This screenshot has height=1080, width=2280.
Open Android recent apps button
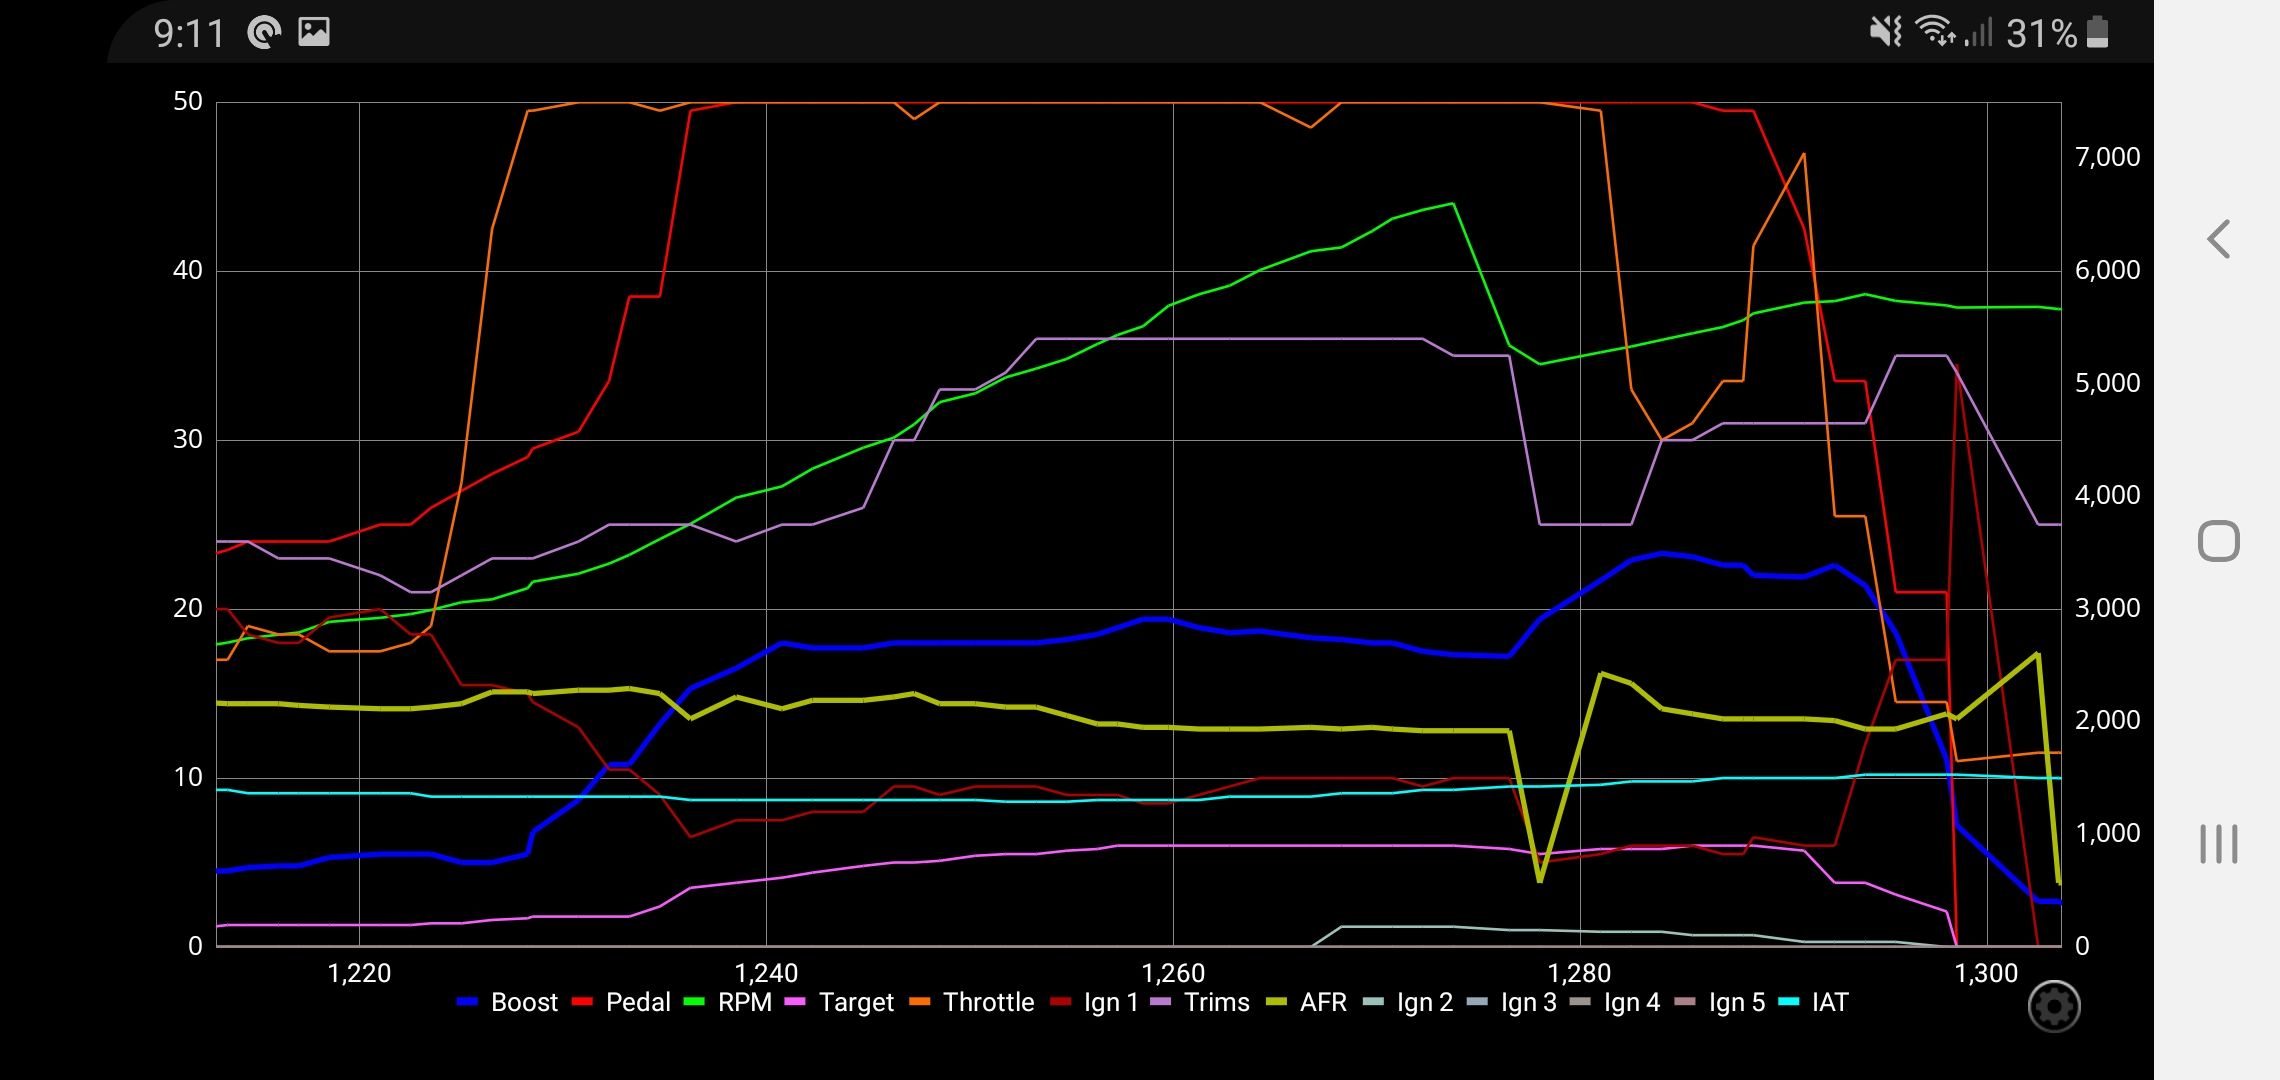point(2218,844)
